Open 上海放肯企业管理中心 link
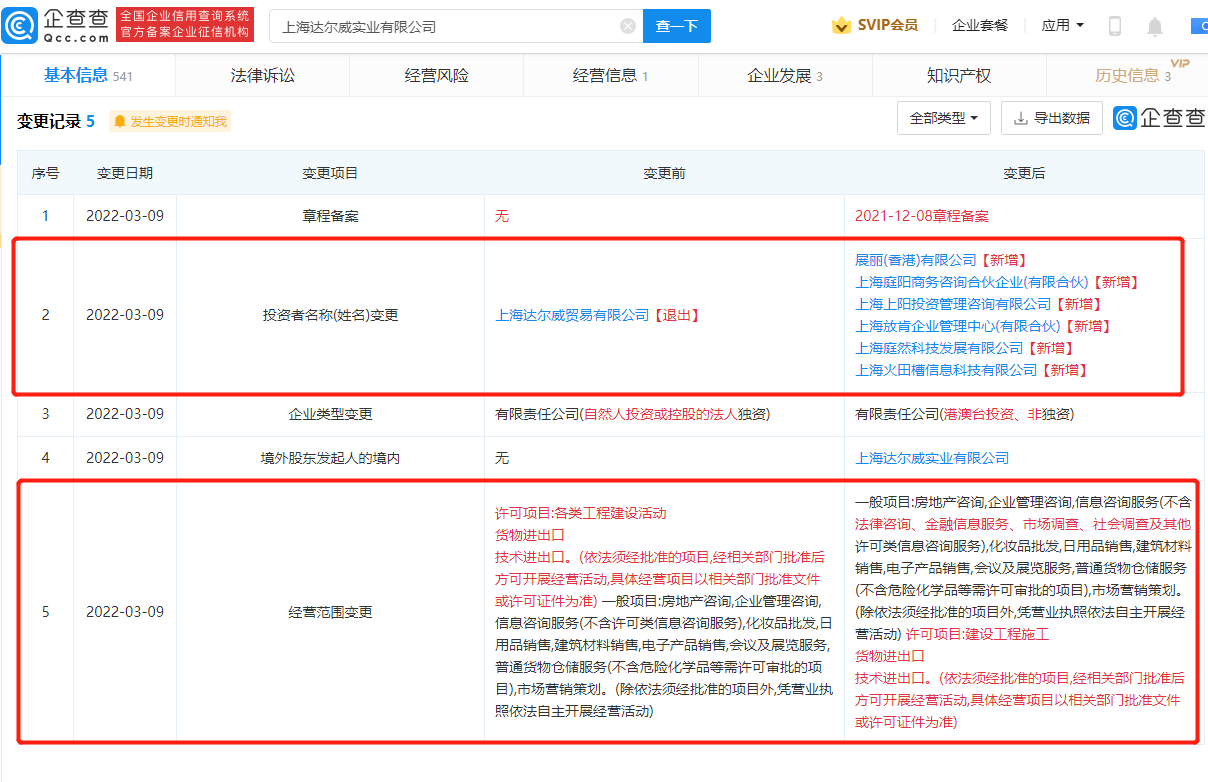 pyautogui.click(x=957, y=326)
